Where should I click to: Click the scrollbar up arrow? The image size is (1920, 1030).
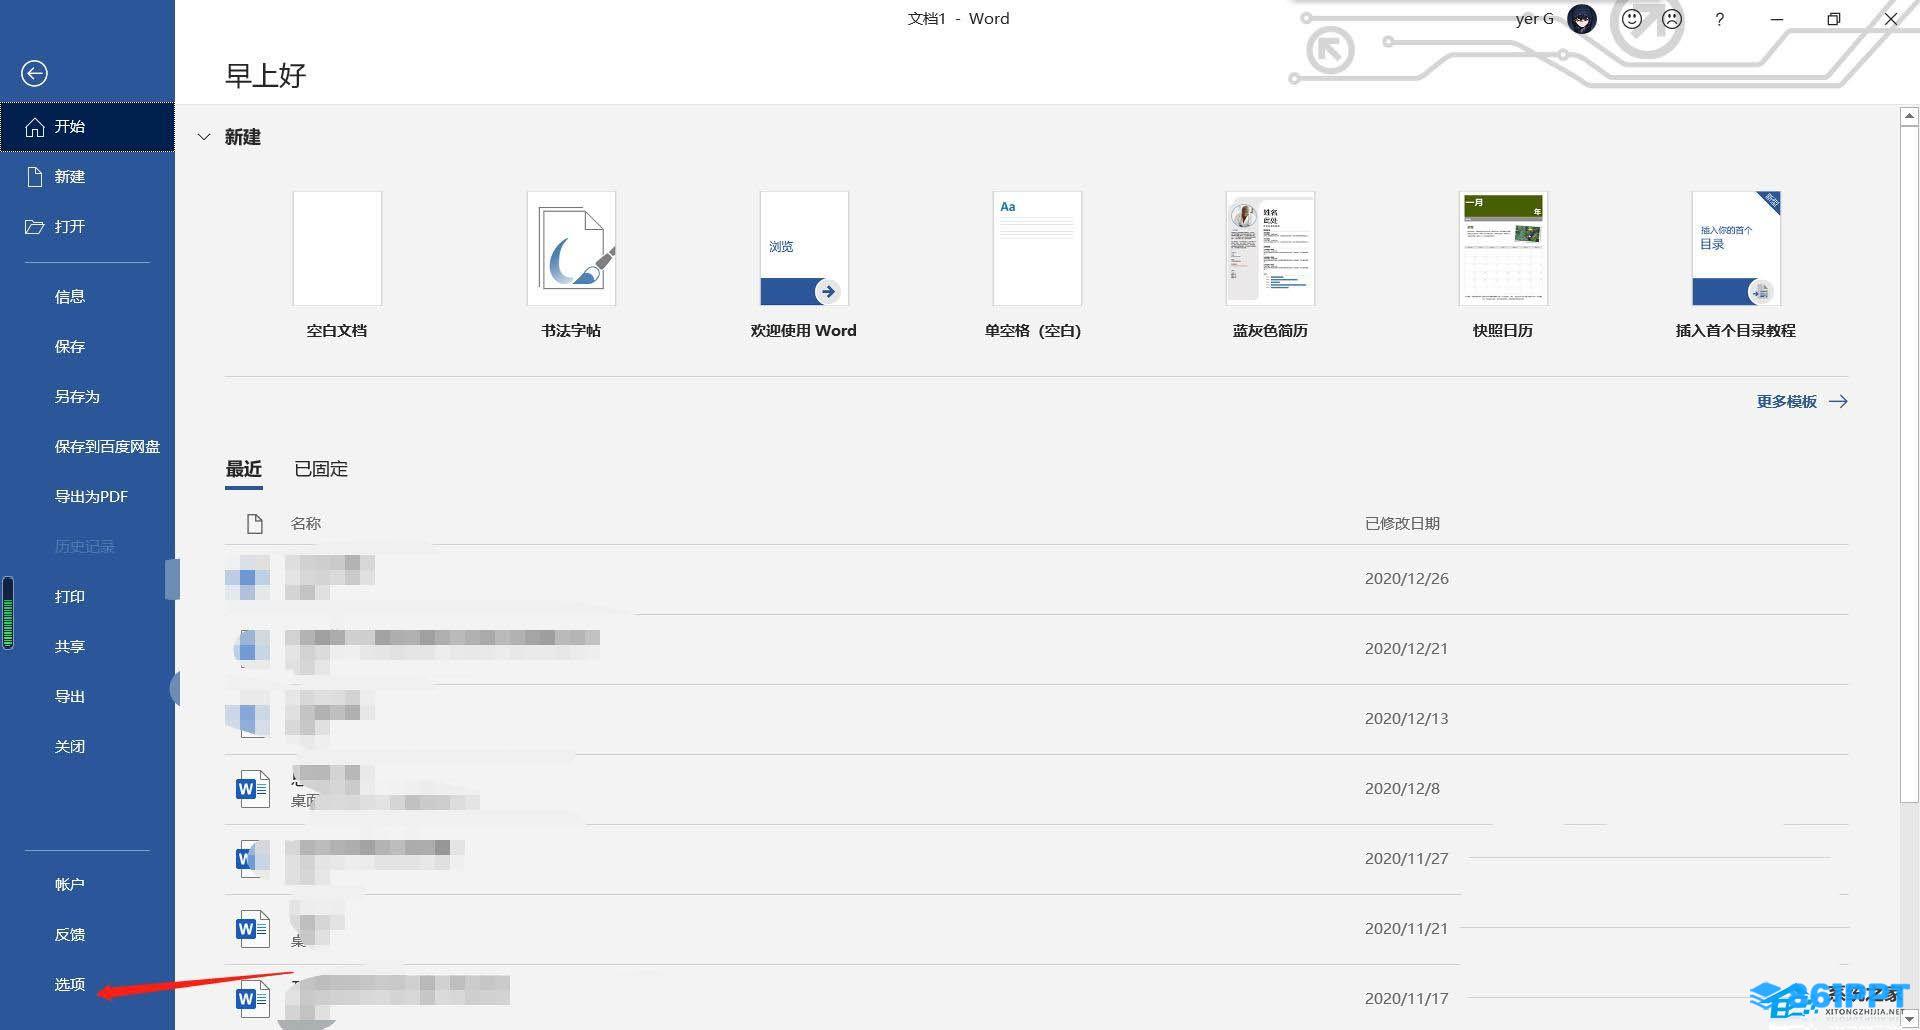click(x=1909, y=117)
